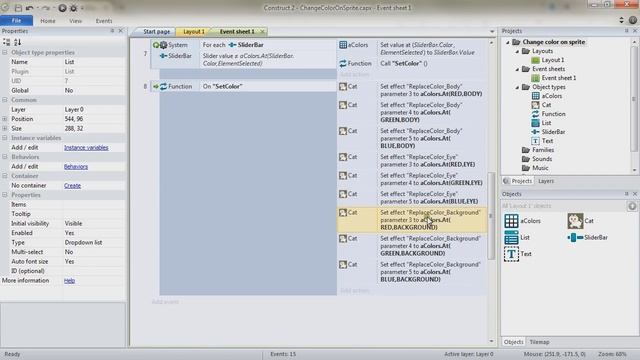
Task: Open the Layout 1 tab
Action: [194, 31]
